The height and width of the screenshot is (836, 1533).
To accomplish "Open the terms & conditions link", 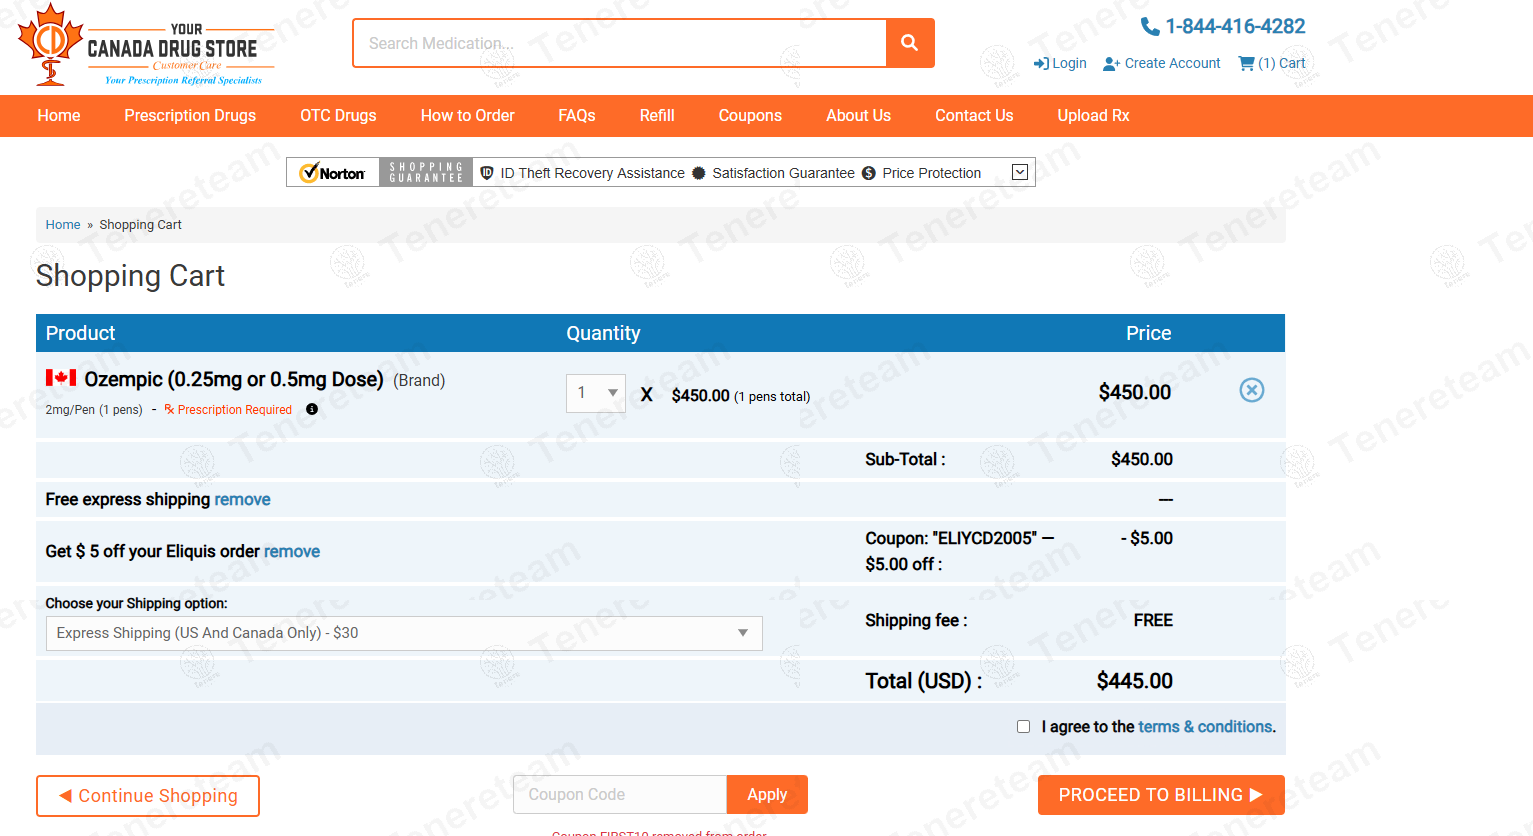I will pyautogui.click(x=1205, y=727).
